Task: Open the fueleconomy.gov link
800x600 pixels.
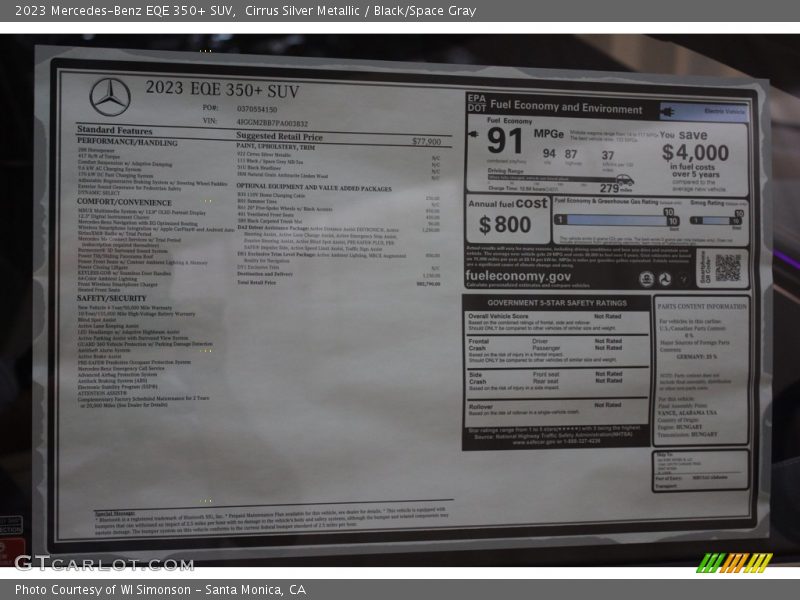Action: point(518,276)
